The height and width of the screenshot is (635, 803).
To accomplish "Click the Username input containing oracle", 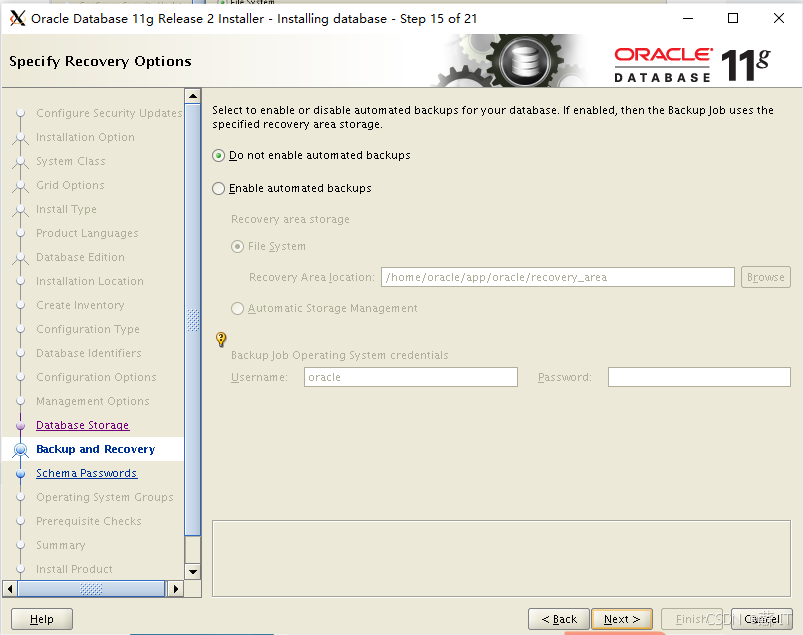I will (x=410, y=377).
